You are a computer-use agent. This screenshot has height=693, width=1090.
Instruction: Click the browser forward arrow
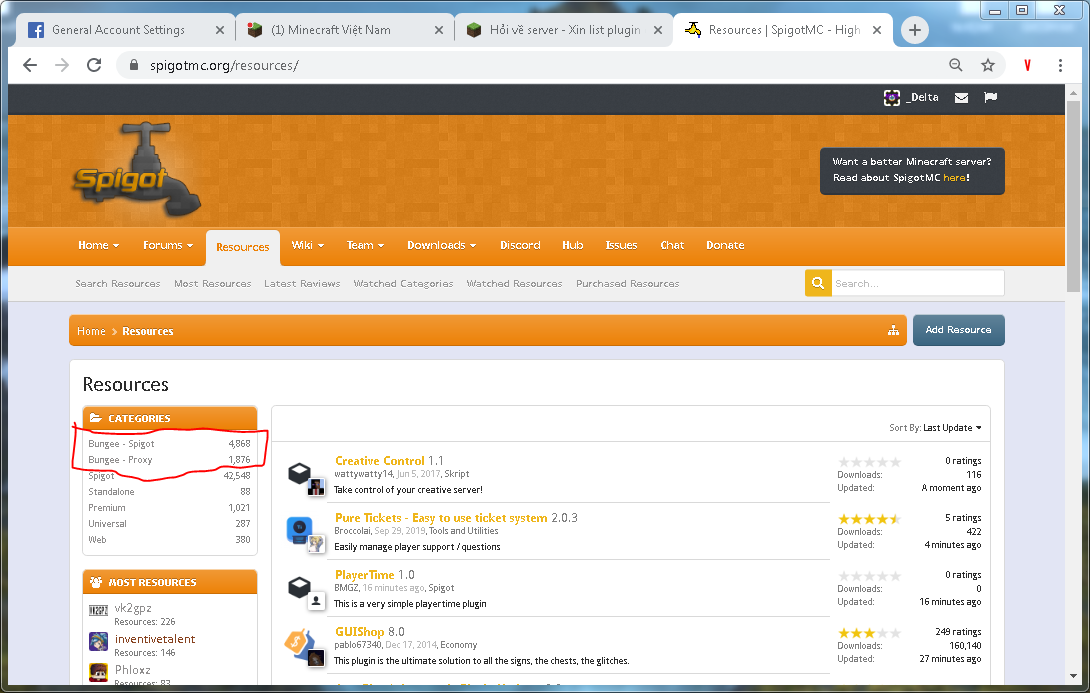62,65
